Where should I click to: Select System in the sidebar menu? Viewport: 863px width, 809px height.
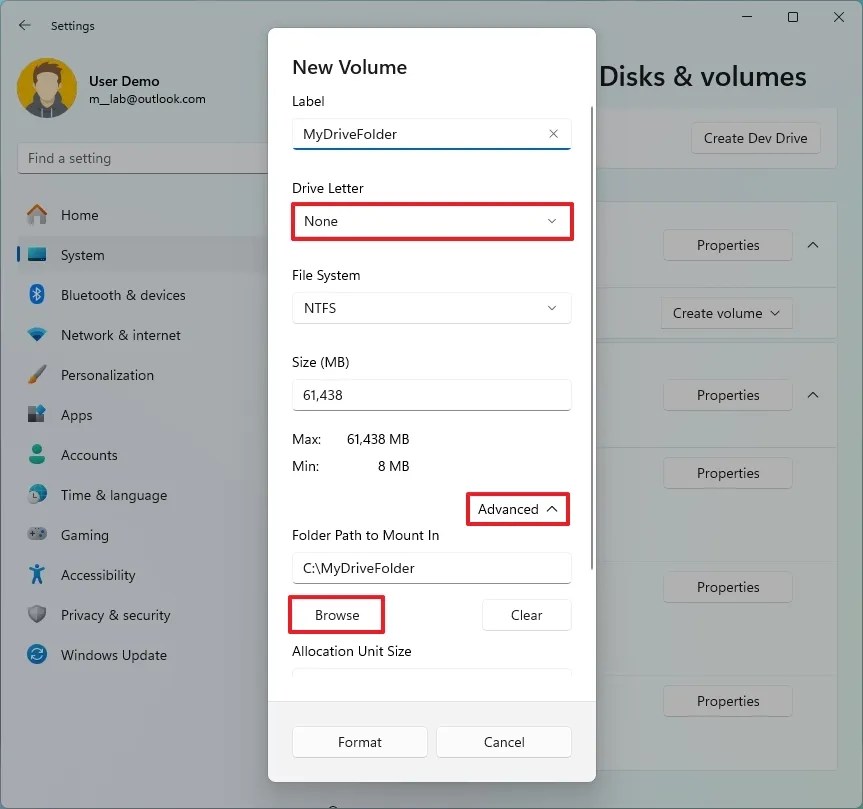coord(37,255)
